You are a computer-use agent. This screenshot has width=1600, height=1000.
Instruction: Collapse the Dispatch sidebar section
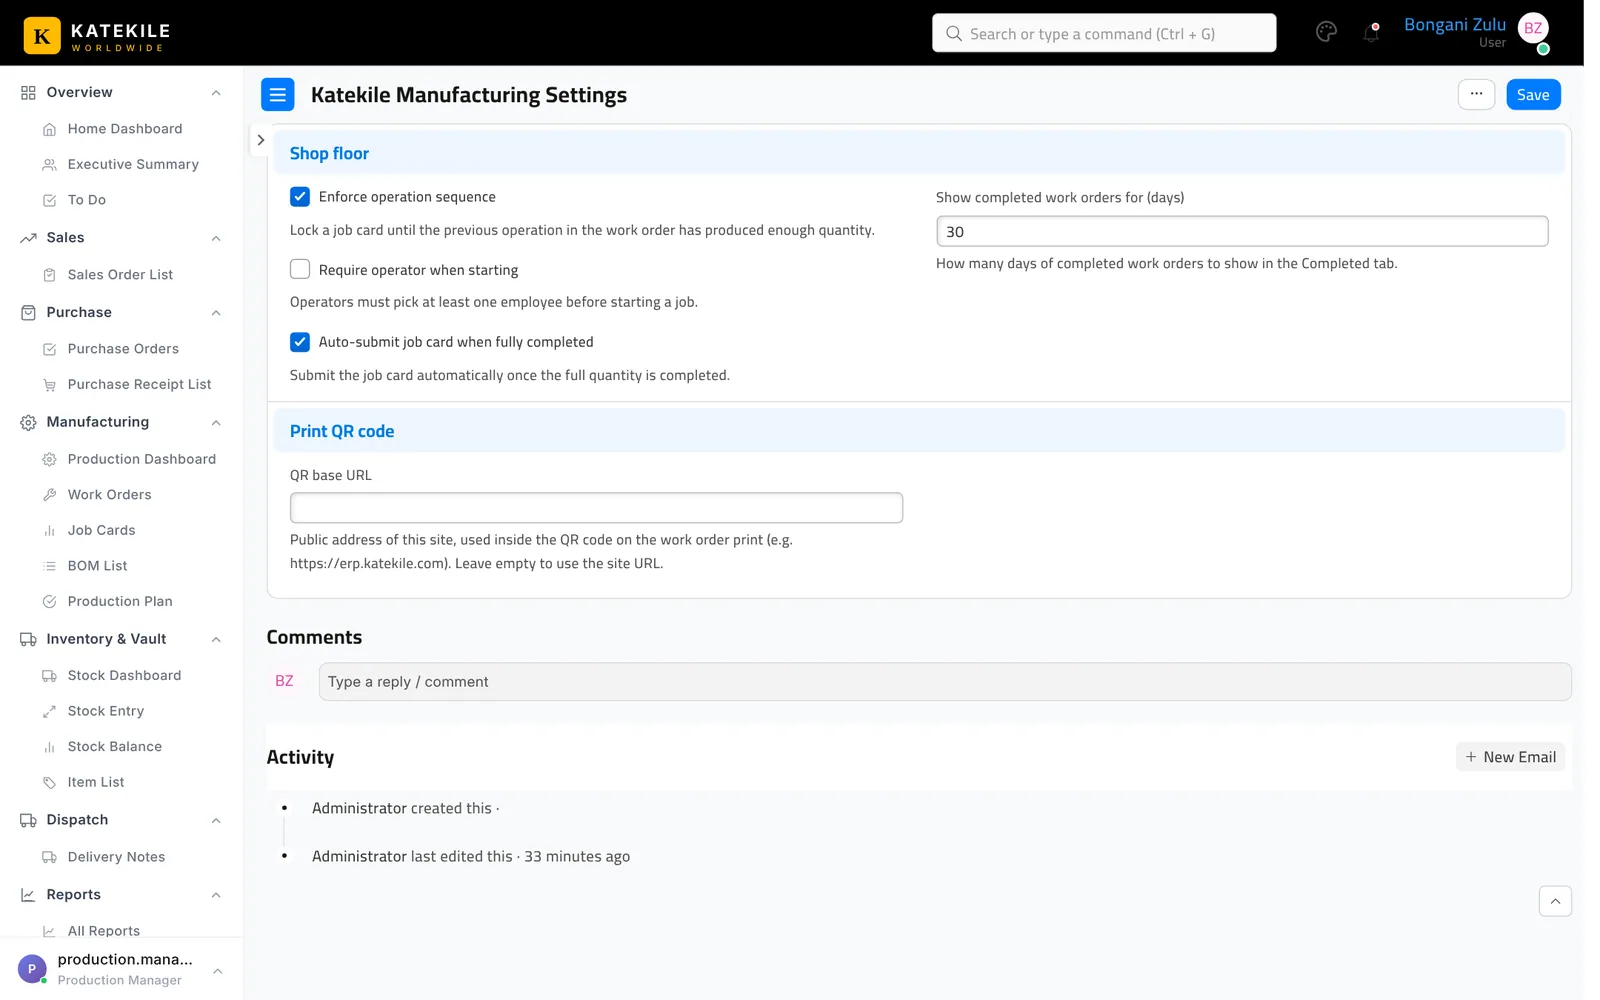pos(216,821)
